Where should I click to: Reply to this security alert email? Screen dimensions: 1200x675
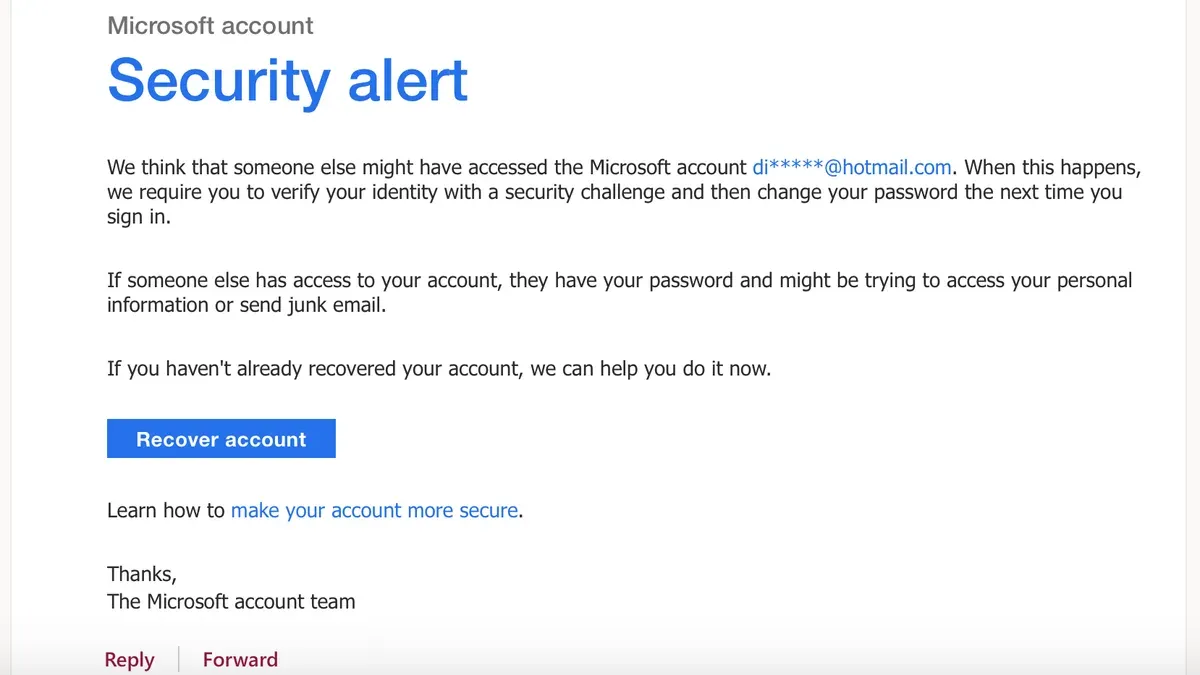tap(130, 659)
